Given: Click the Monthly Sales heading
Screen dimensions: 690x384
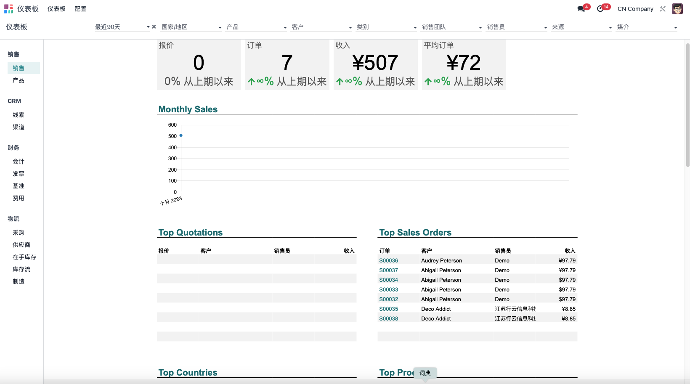Looking at the screenshot, I should [188, 109].
